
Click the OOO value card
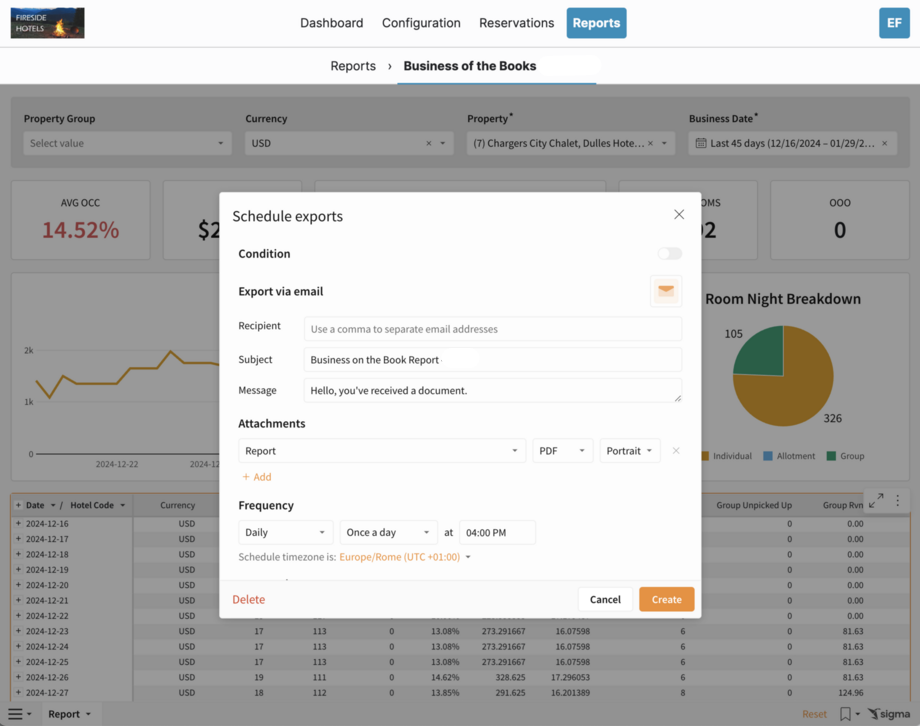tap(840, 220)
